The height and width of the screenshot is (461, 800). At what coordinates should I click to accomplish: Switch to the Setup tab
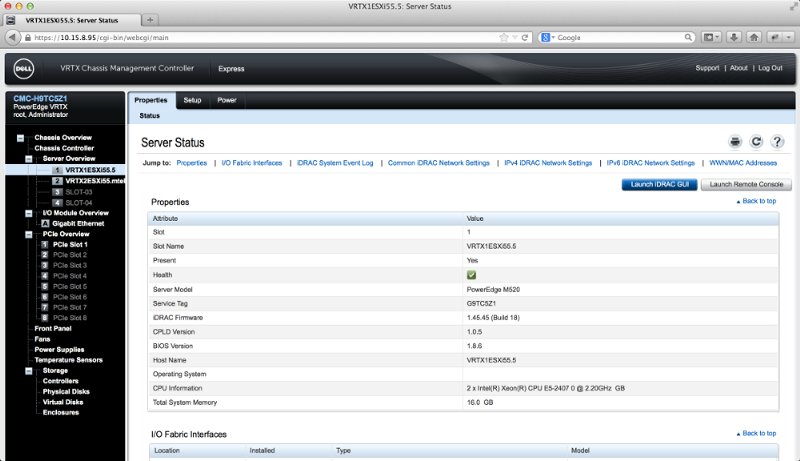coord(192,100)
